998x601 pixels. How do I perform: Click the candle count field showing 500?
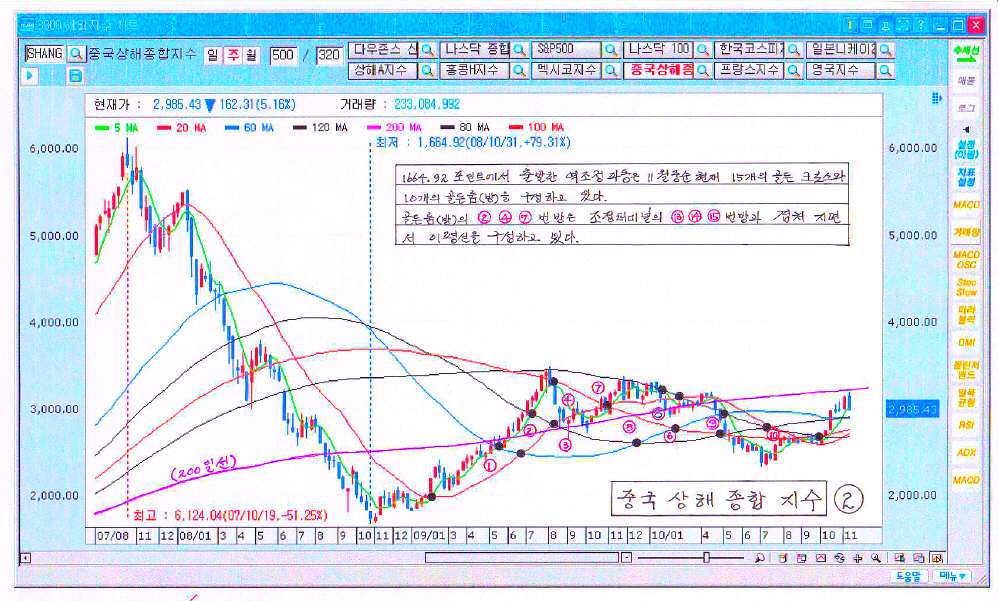click(283, 53)
